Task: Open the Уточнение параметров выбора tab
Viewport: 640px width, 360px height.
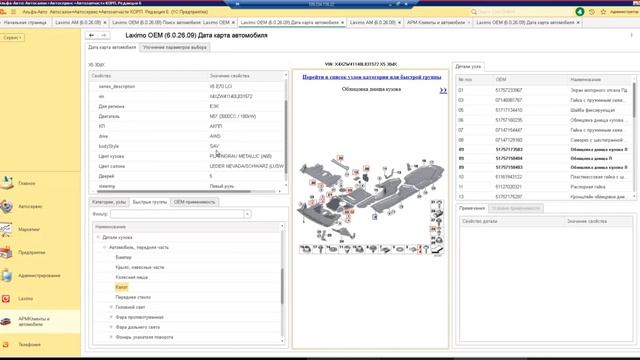Action: 175,47
